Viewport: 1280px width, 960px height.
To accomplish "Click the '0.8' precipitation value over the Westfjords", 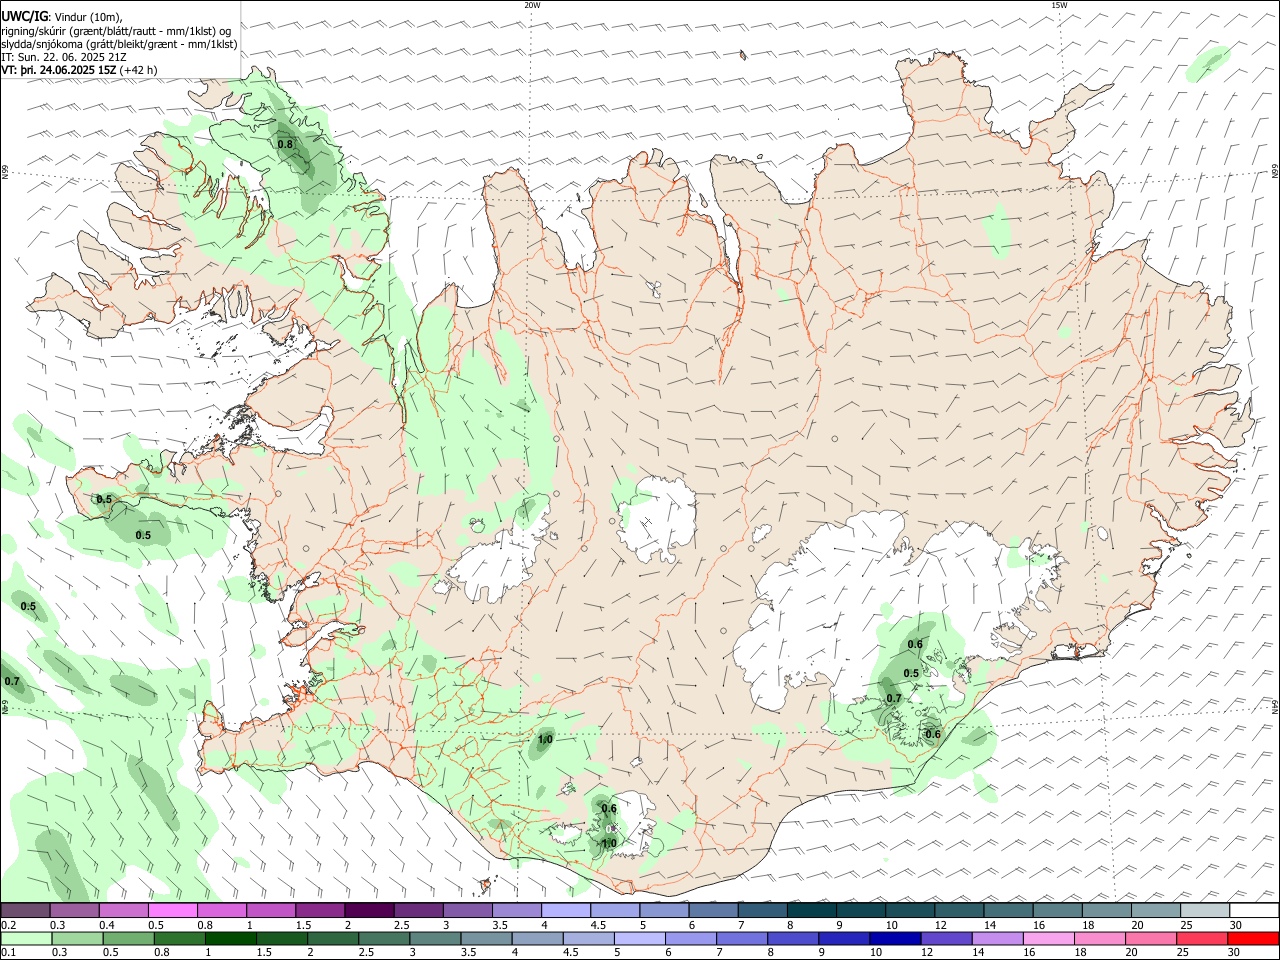I will [285, 144].
